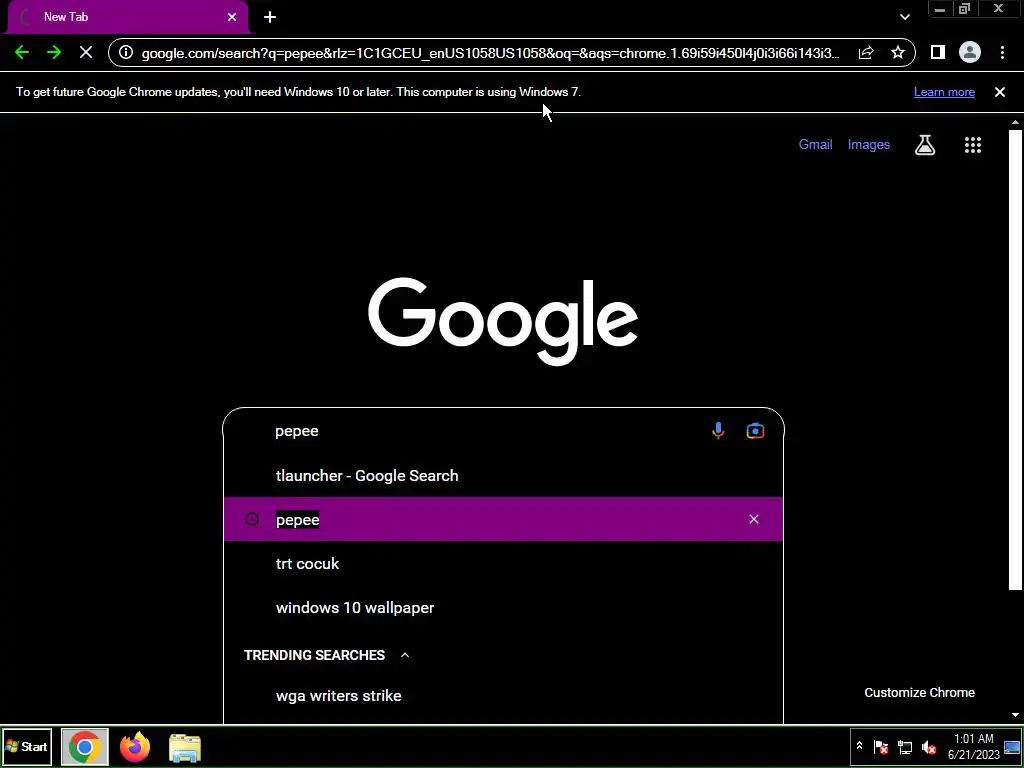The image size is (1024, 768).
Task: Bookmark this tab with the star icon
Action: pyautogui.click(x=898, y=53)
